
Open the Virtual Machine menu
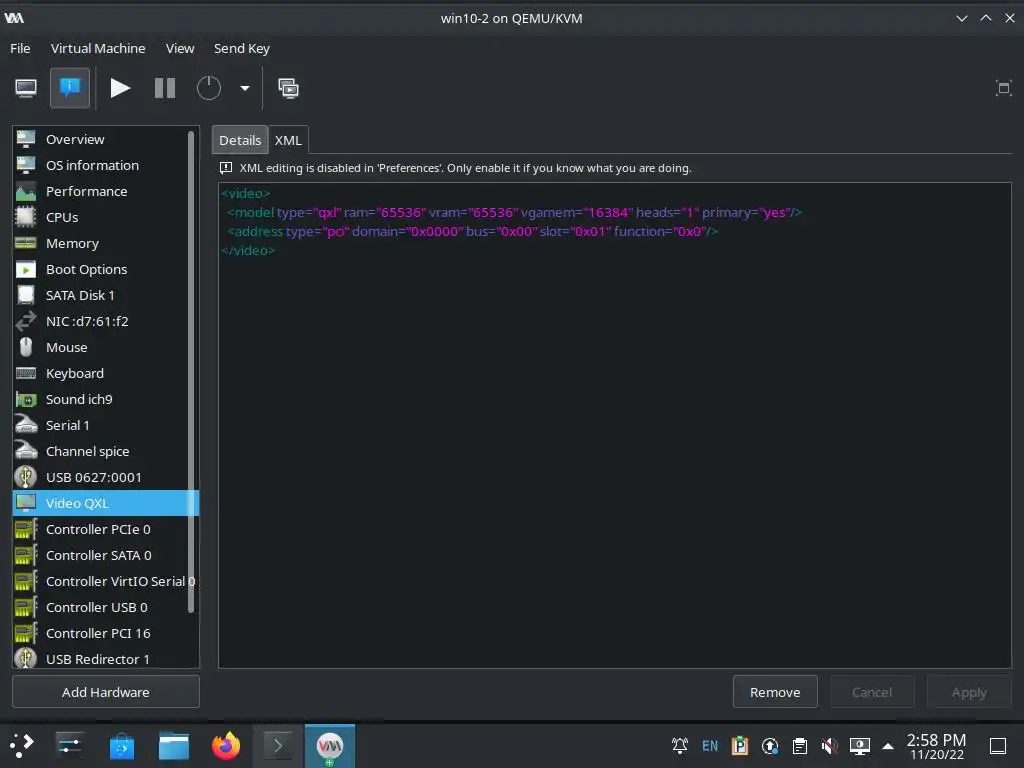98,48
